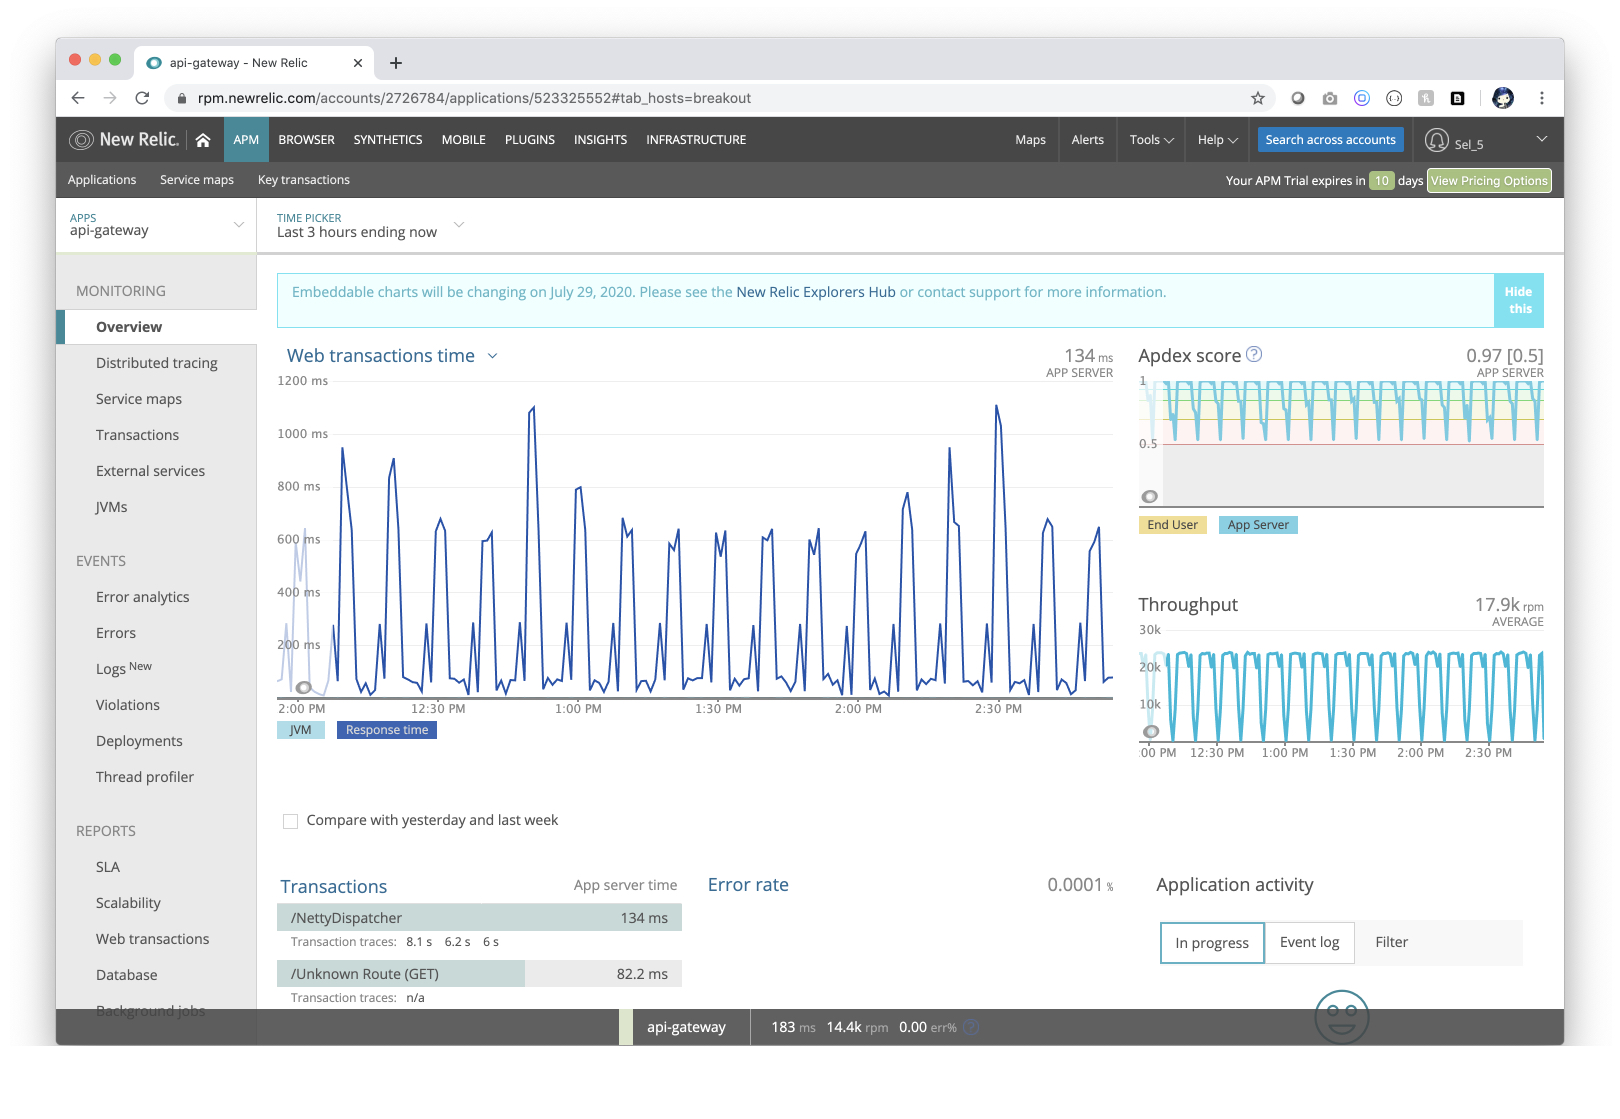This screenshot has height=1119, width=1620.
Task: Hide the embeddable charts notice
Action: click(x=1519, y=300)
